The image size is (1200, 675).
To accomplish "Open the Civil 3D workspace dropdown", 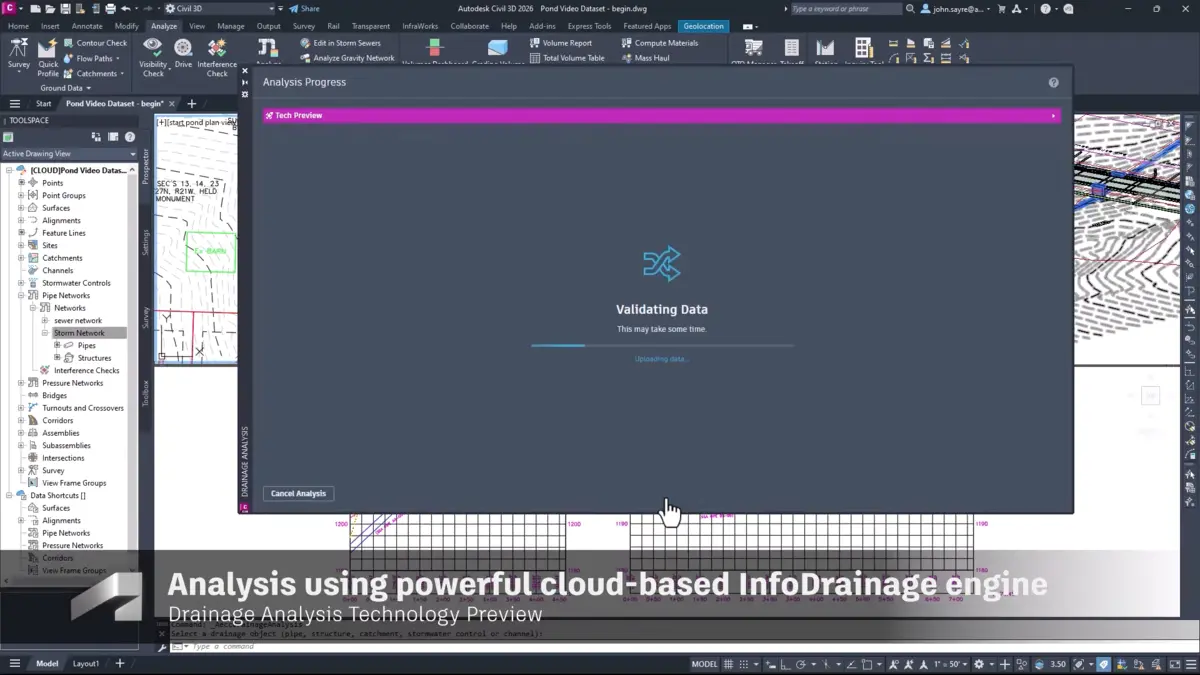I will [x=221, y=9].
